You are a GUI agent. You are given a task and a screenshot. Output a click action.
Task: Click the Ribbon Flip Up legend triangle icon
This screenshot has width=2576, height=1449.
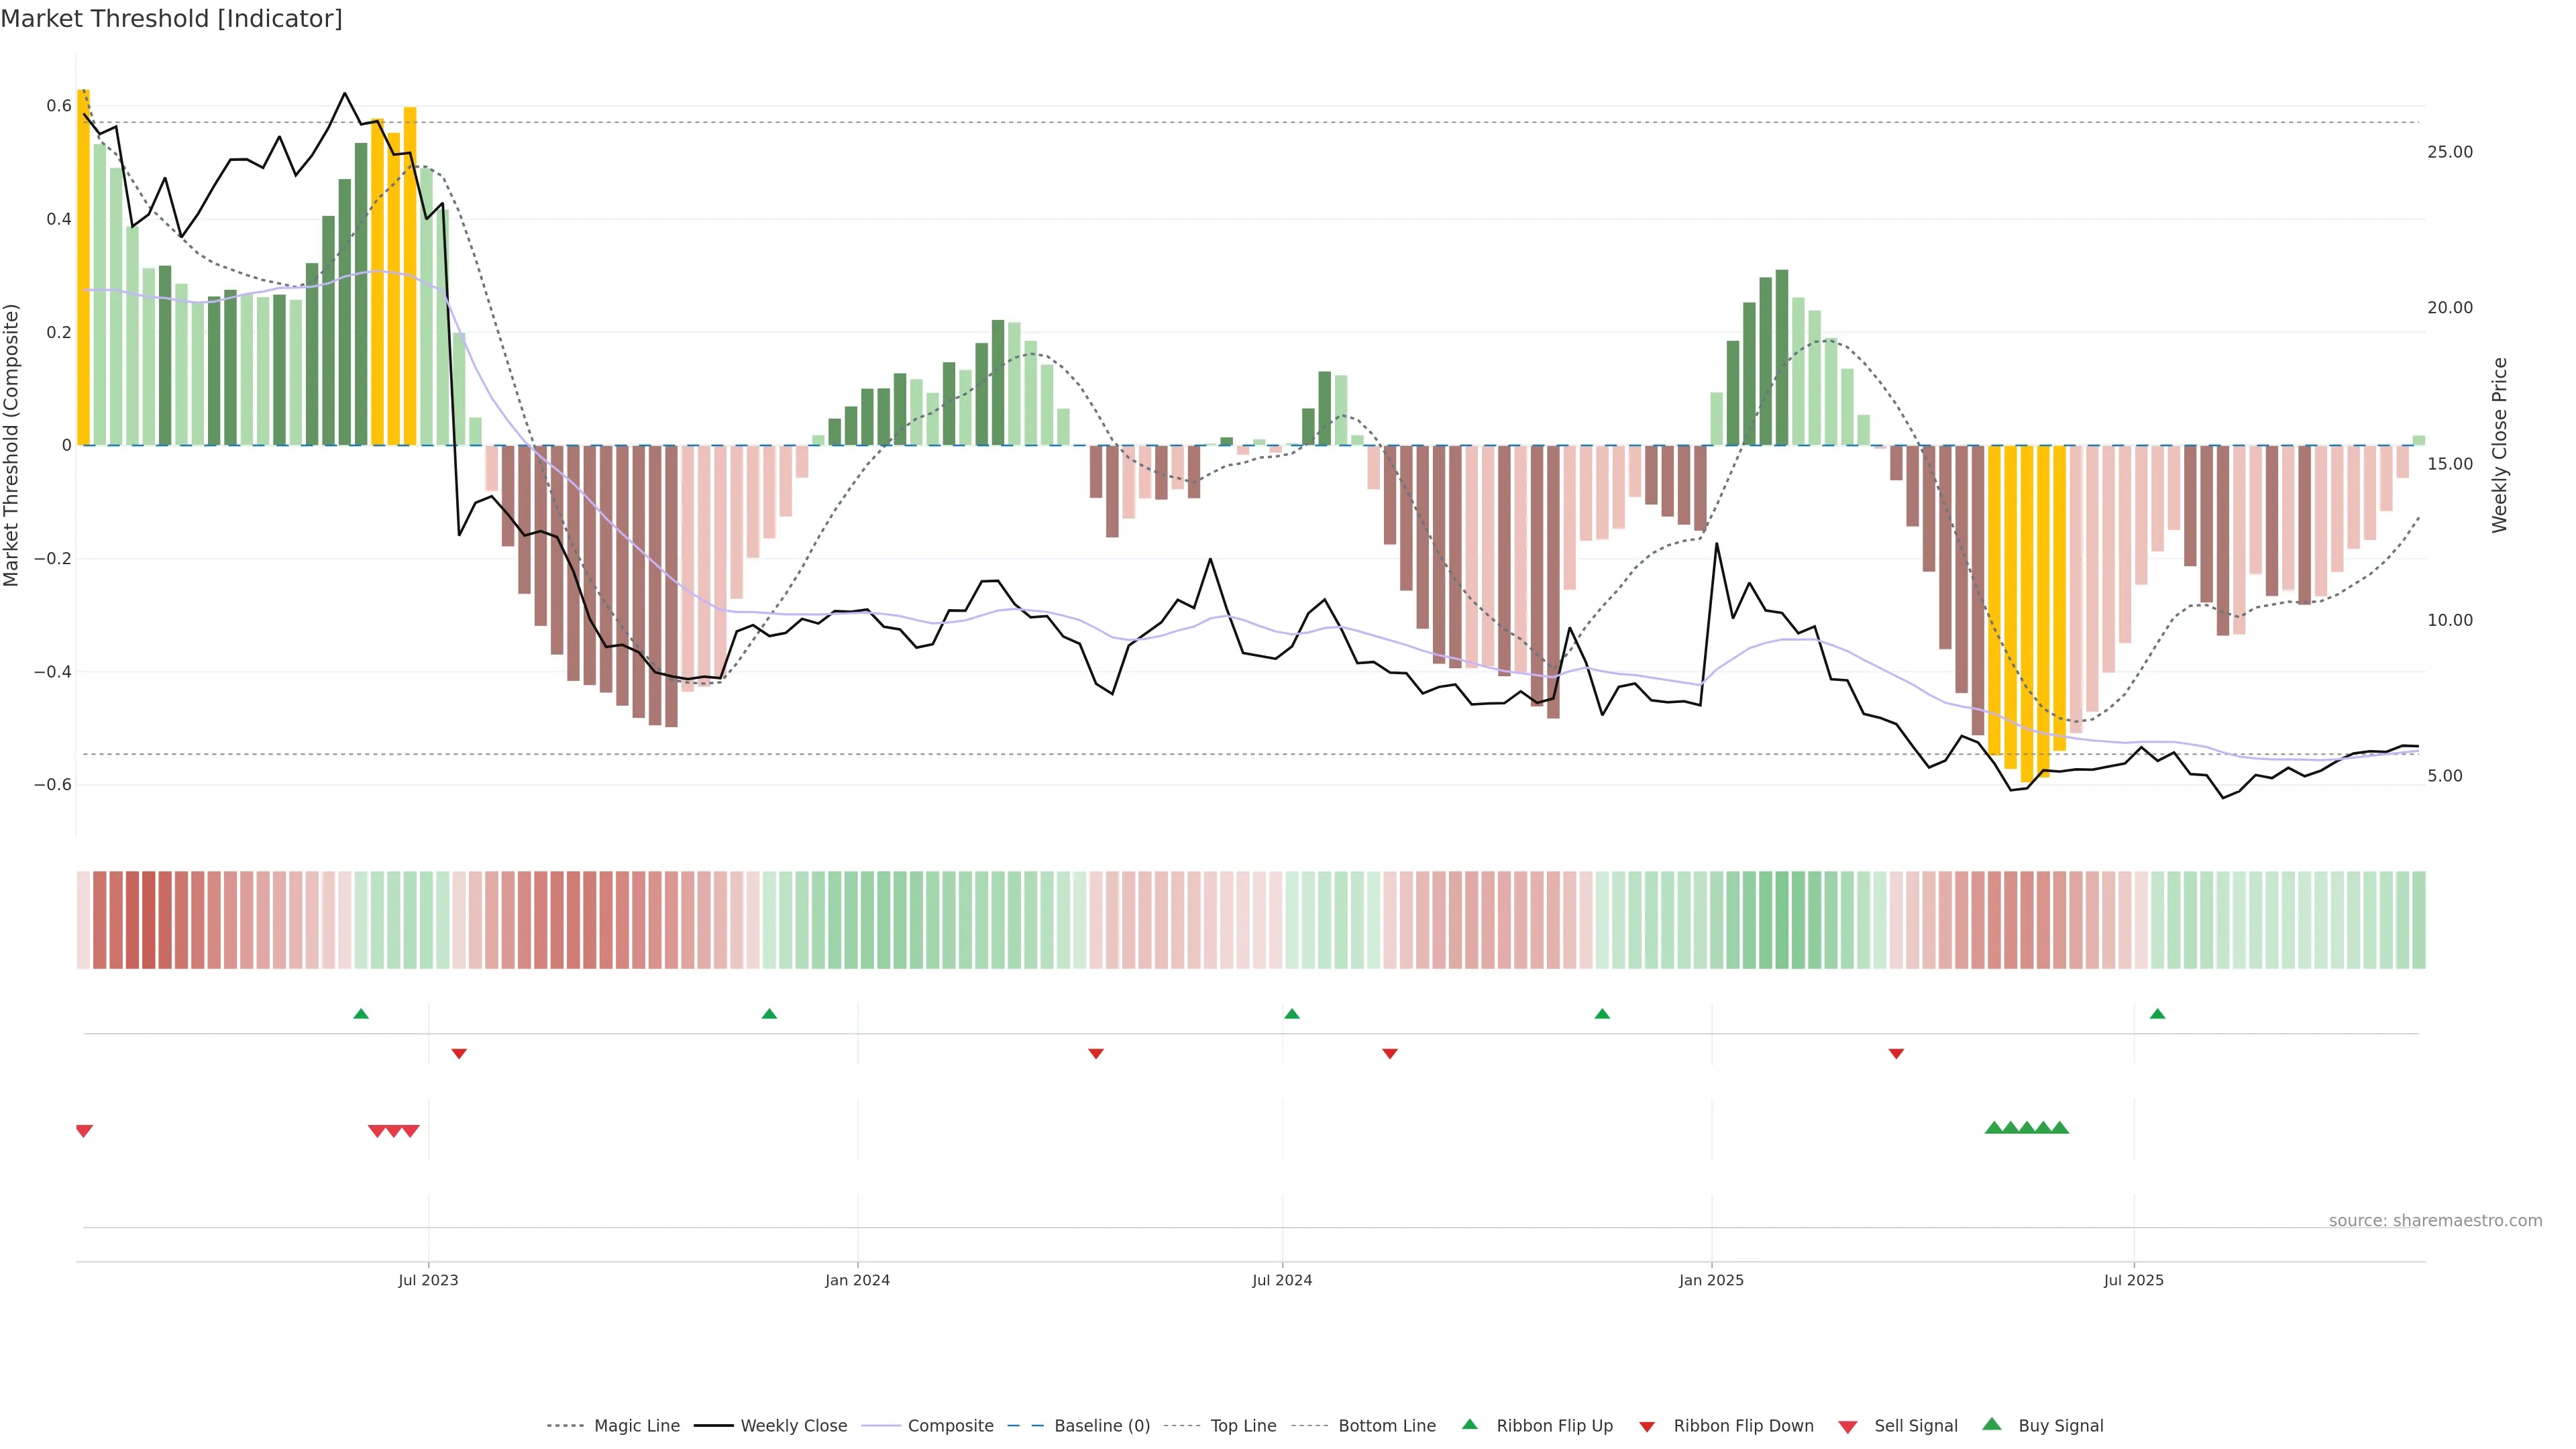click(1469, 1425)
